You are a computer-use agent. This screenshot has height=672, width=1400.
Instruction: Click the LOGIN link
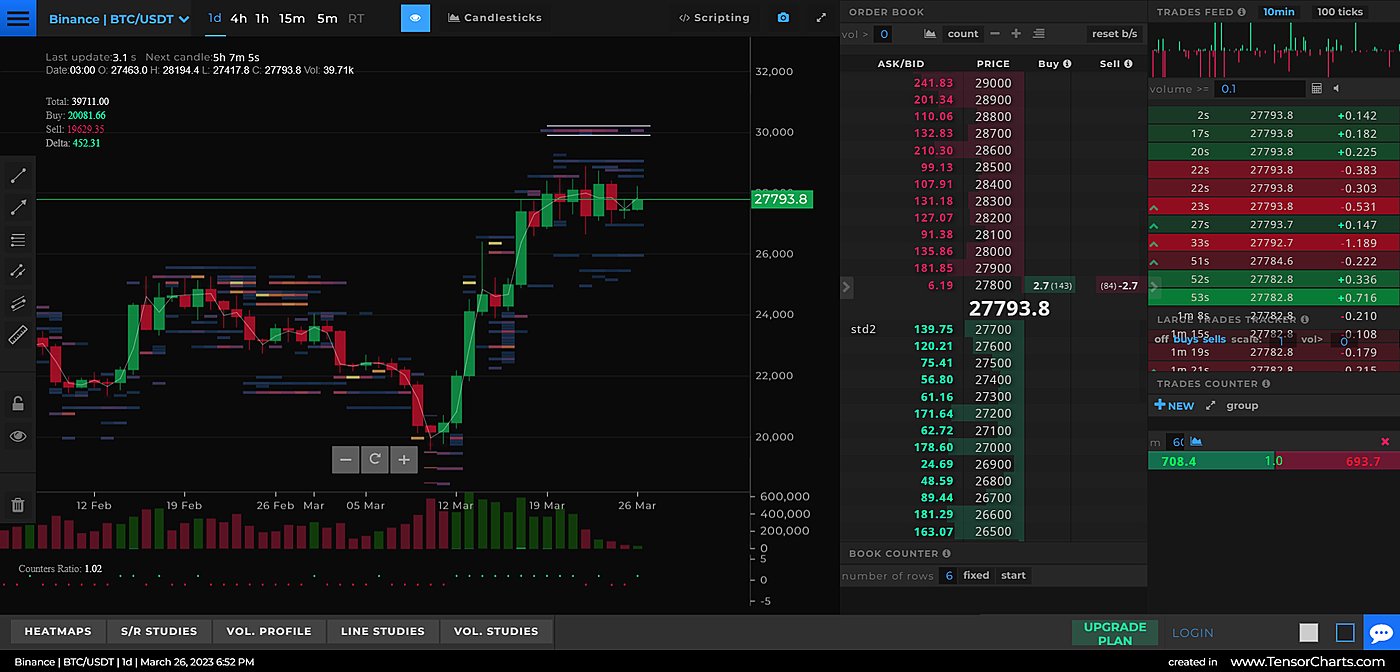tap(1192, 633)
